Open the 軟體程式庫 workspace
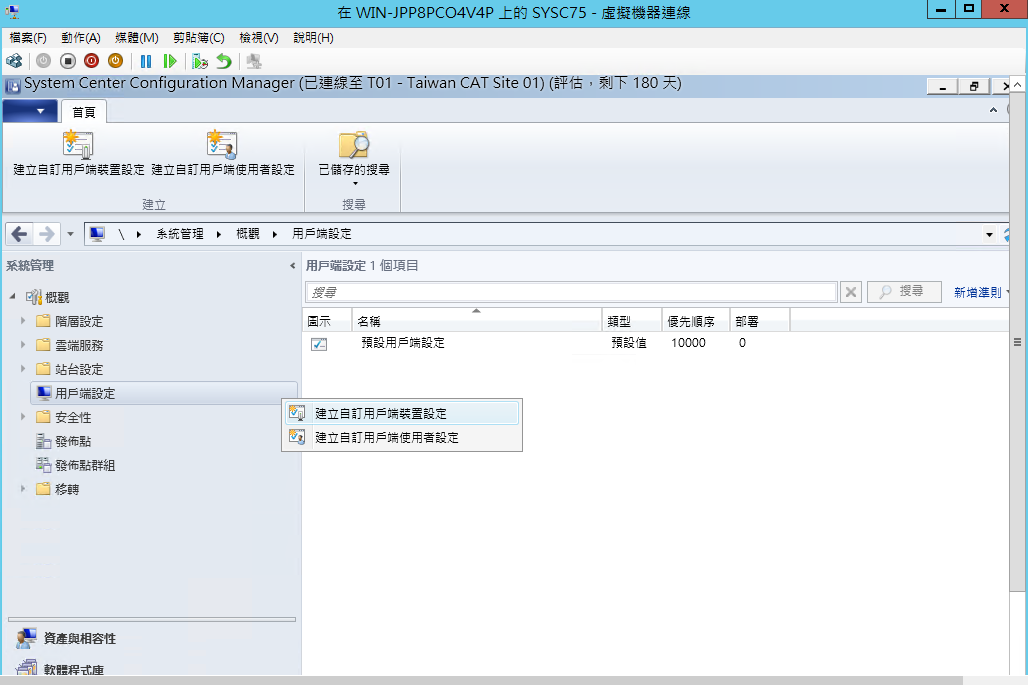The image size is (1028, 685). coord(60,669)
